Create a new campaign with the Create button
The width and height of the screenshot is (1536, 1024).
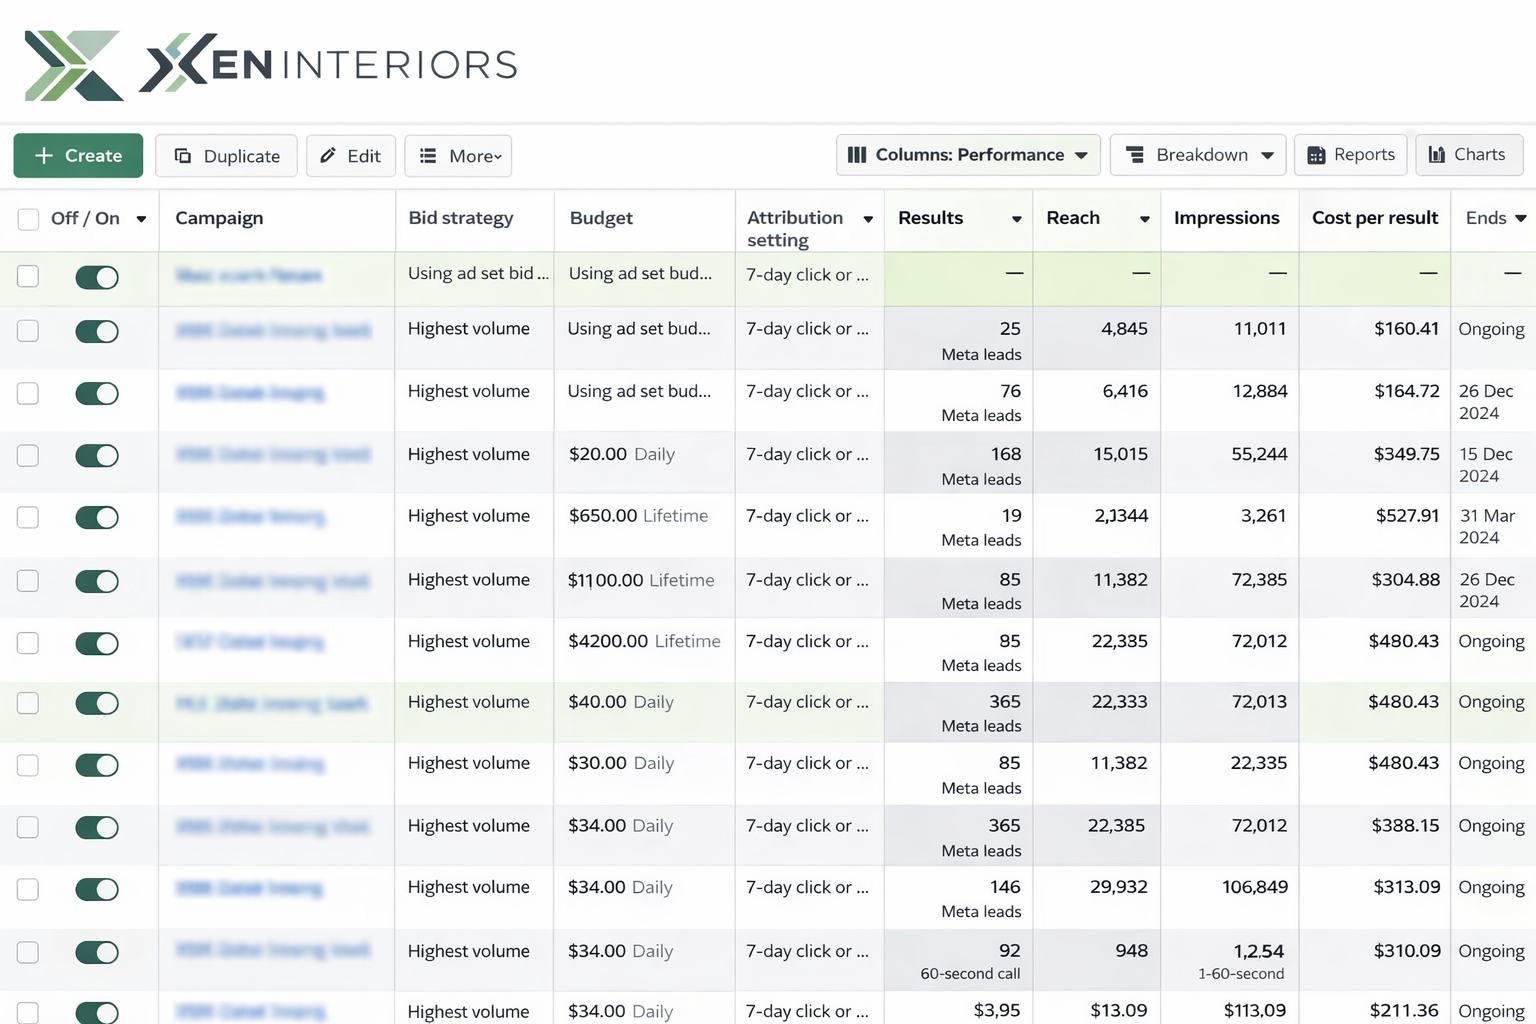coord(78,156)
